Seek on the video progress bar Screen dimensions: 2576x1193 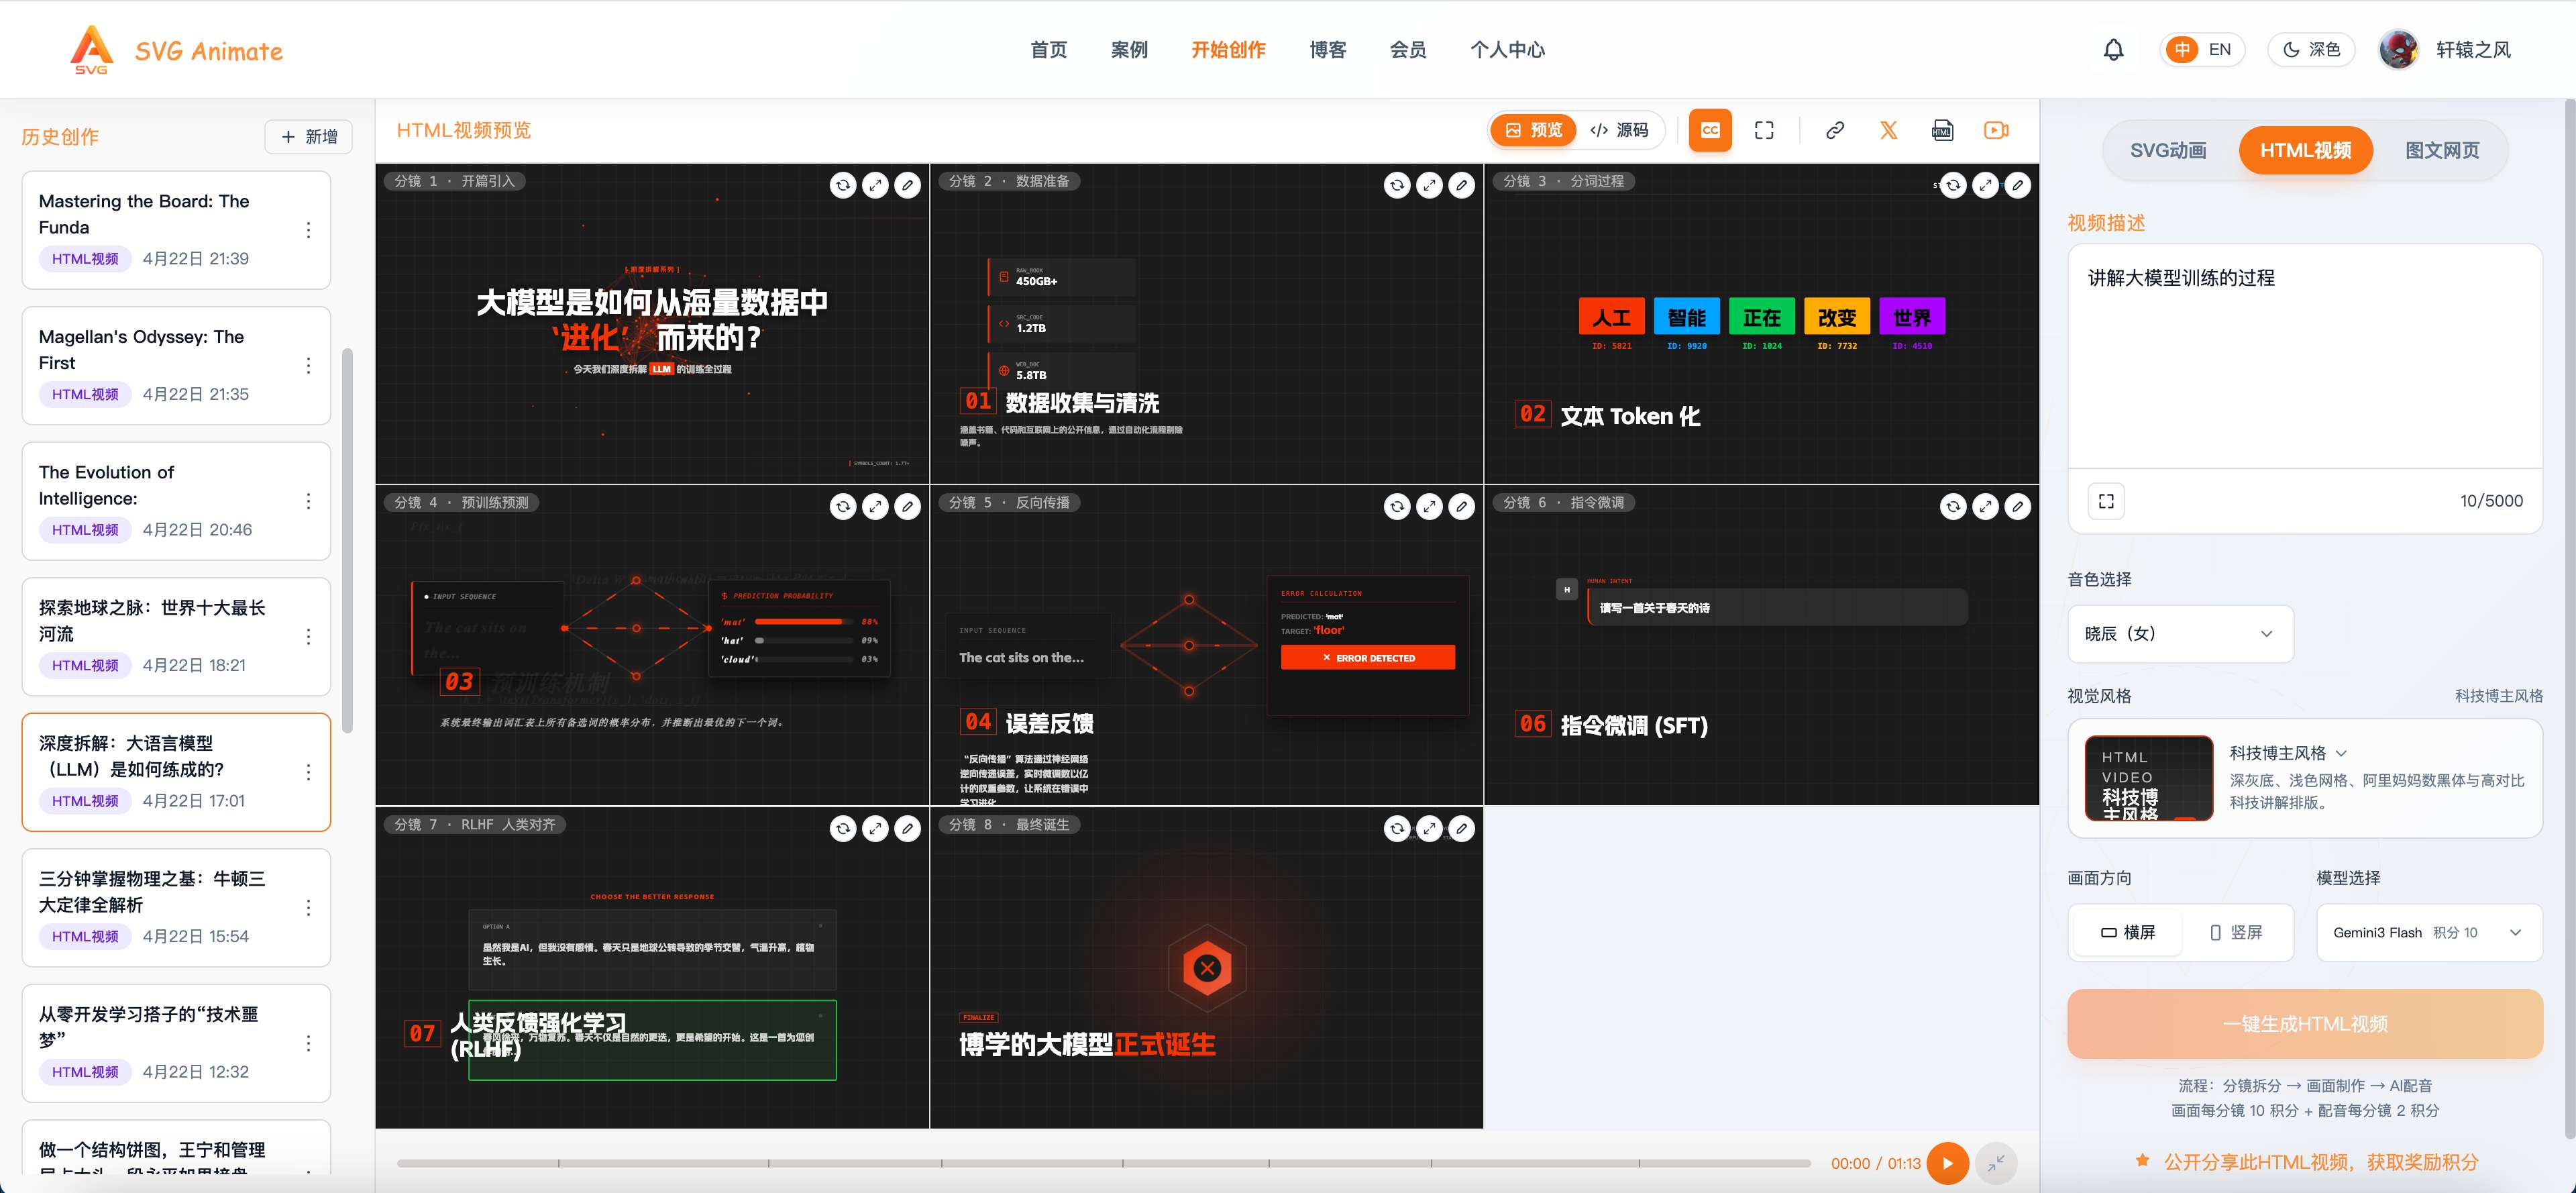1103,1163
